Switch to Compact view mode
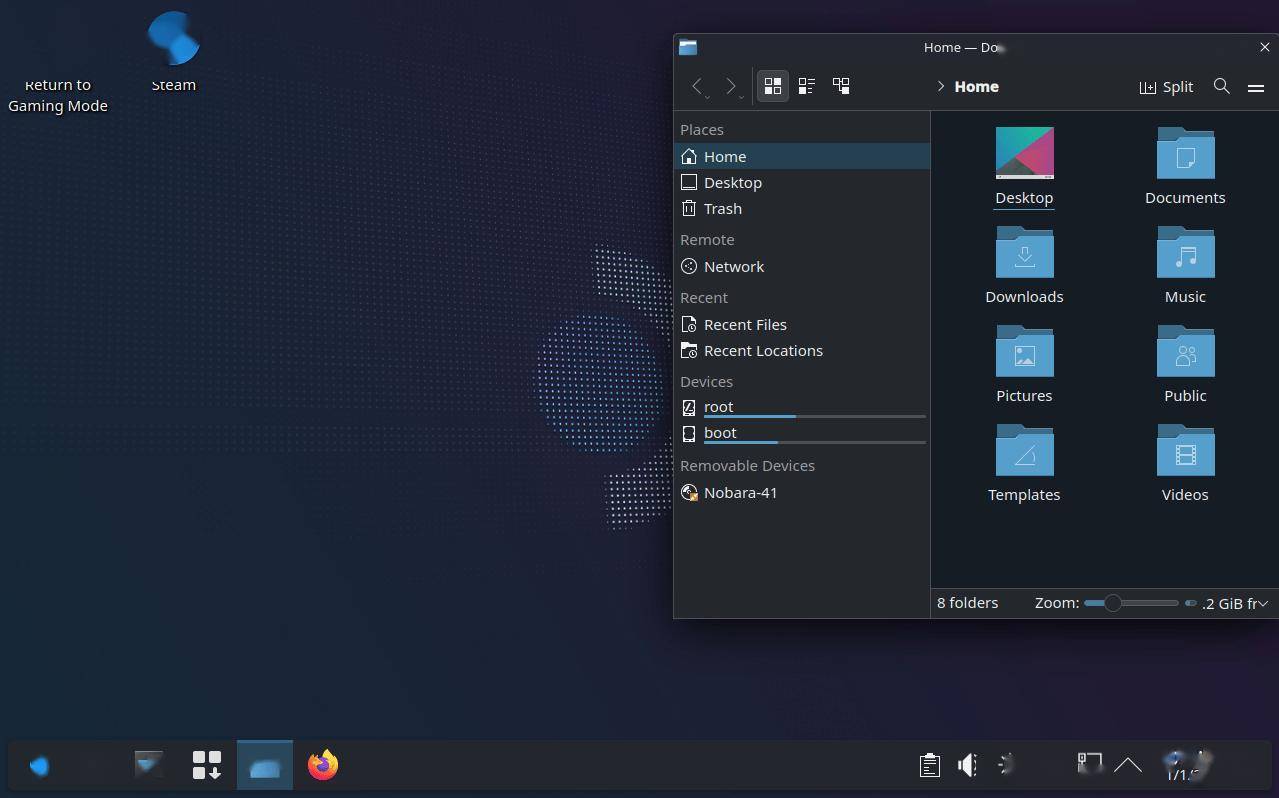Viewport: 1279px width, 798px height. (806, 86)
